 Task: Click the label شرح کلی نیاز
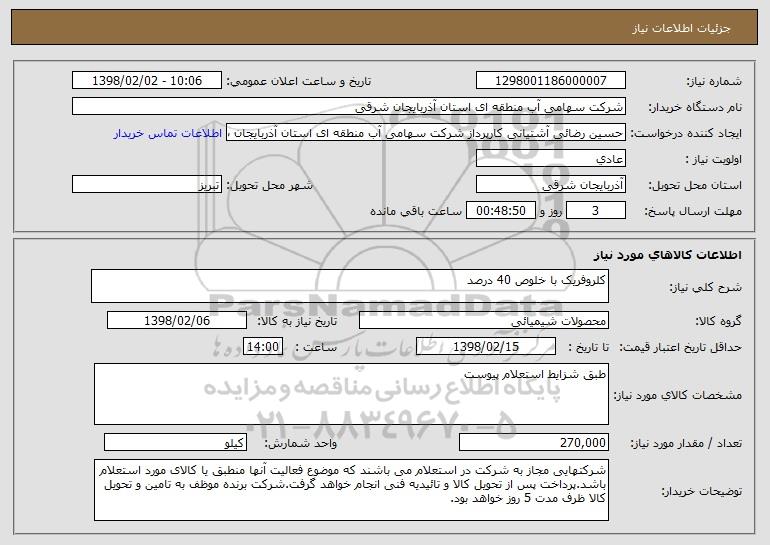706,287
